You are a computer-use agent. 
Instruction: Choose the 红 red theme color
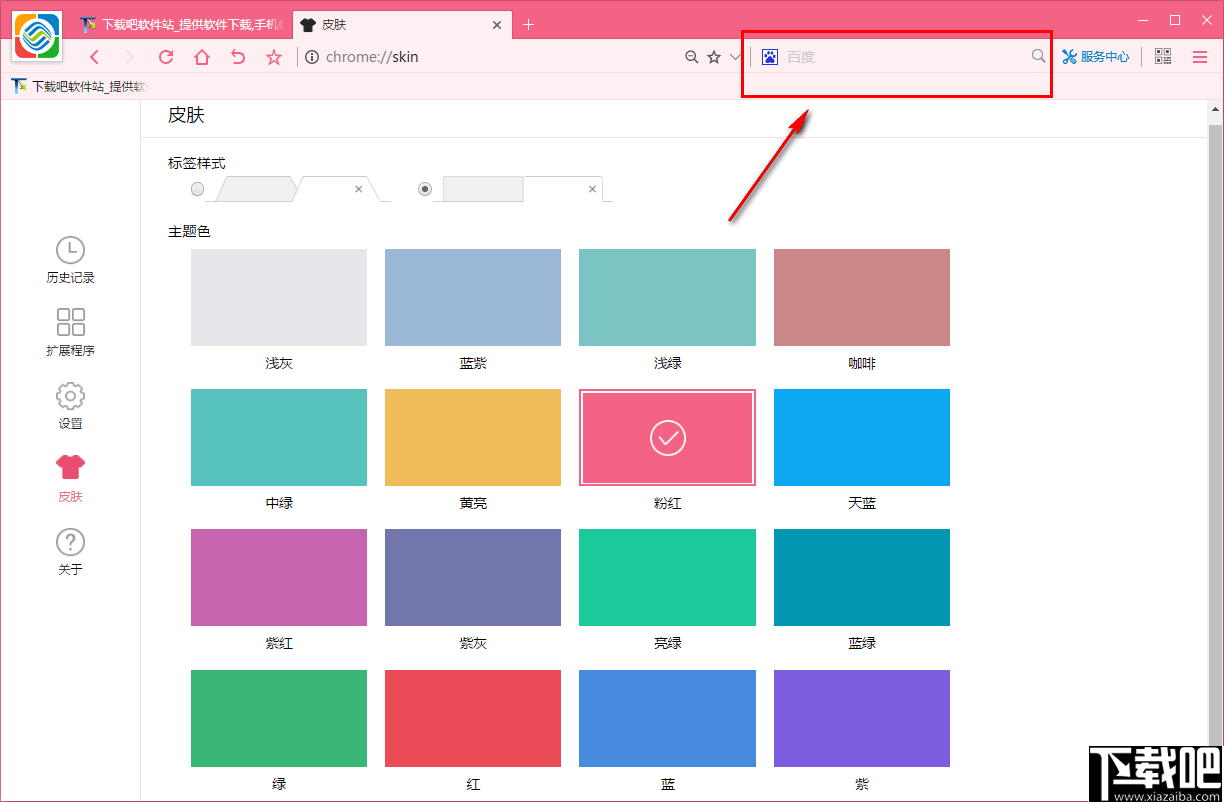[x=473, y=718]
